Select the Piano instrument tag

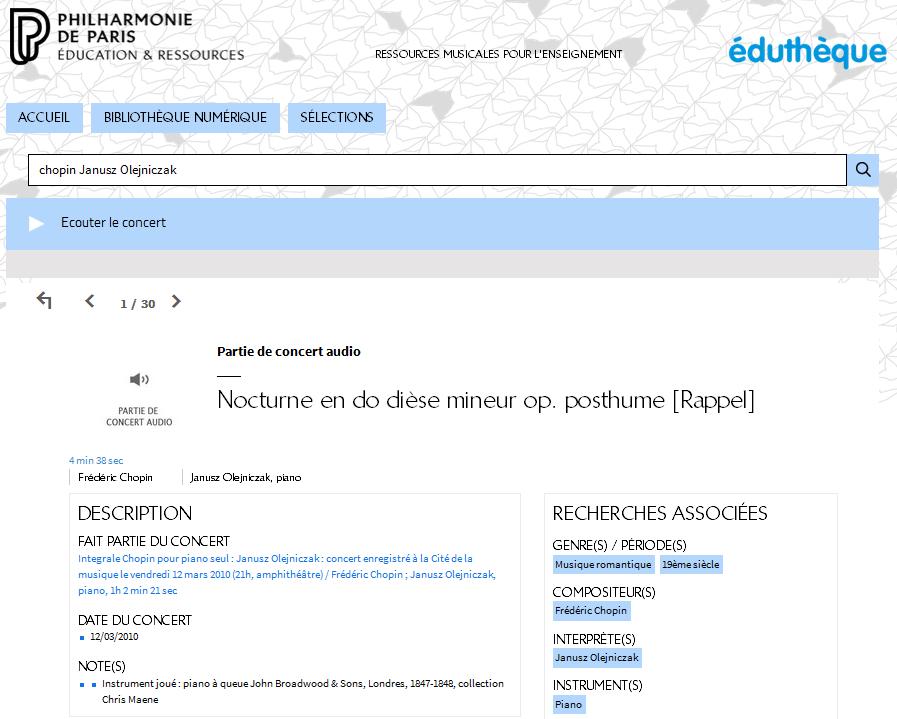[x=568, y=704]
